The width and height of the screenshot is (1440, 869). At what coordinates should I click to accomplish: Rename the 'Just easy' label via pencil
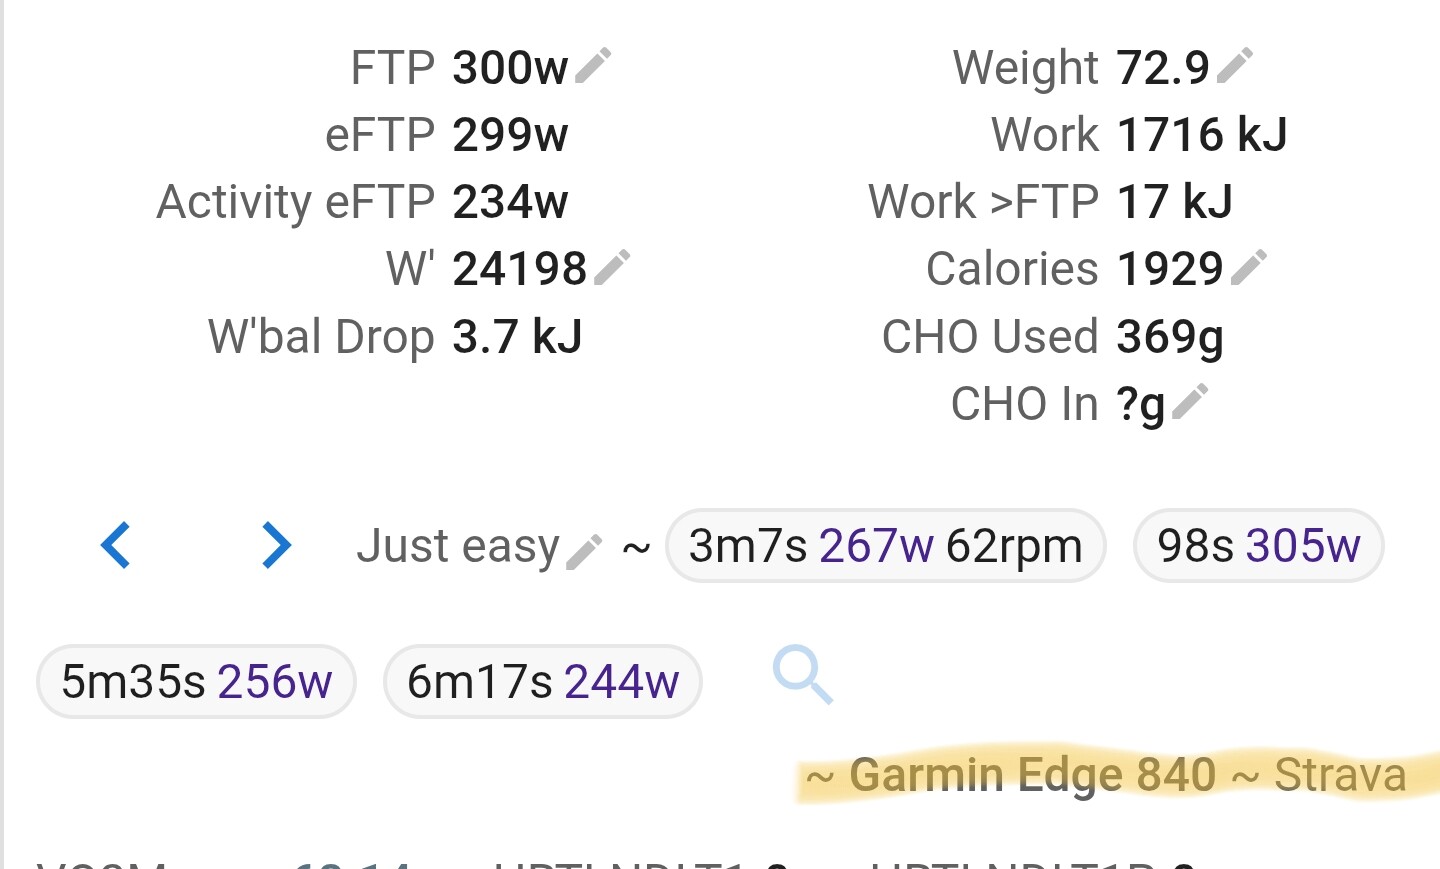tap(583, 551)
